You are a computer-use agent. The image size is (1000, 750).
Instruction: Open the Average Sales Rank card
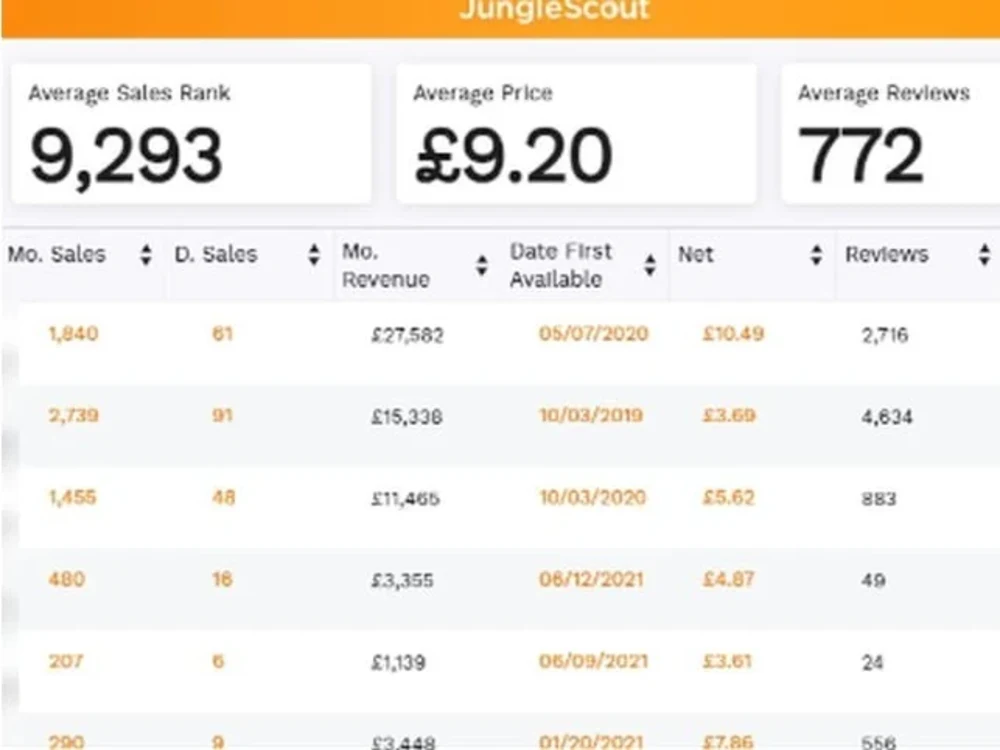[x=191, y=134]
